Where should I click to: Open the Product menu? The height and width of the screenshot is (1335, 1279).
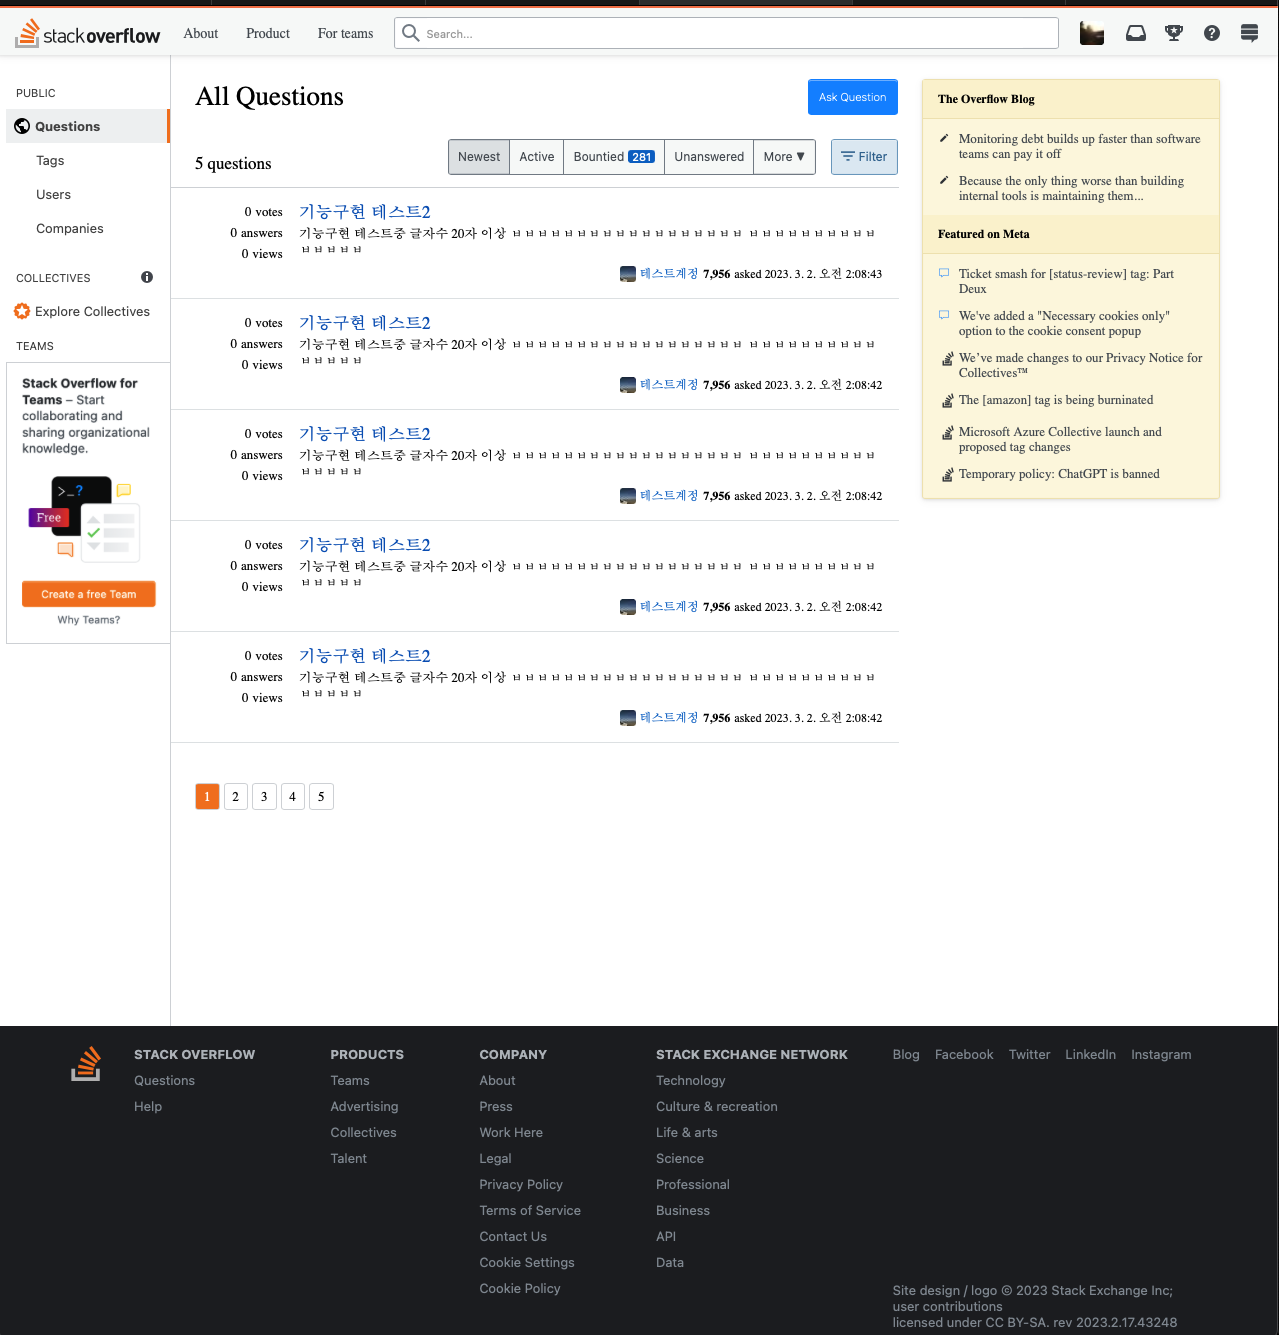pos(268,33)
